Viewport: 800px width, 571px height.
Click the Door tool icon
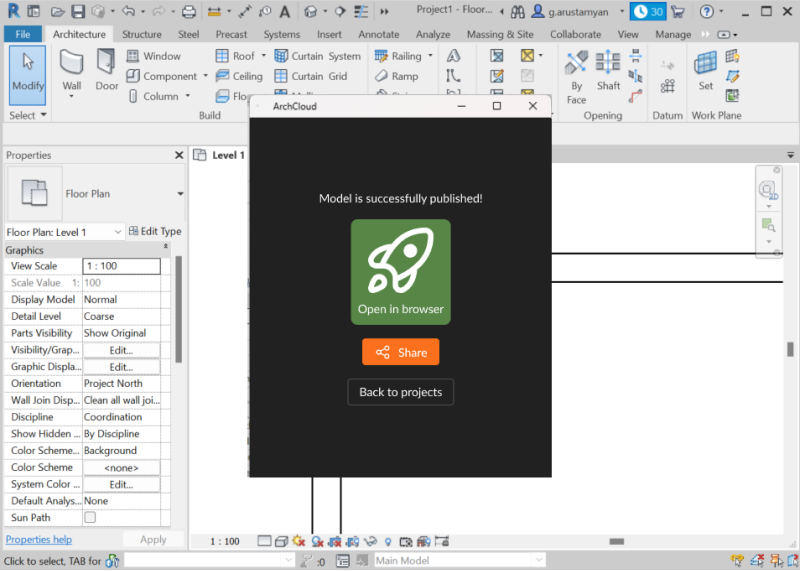click(x=106, y=70)
